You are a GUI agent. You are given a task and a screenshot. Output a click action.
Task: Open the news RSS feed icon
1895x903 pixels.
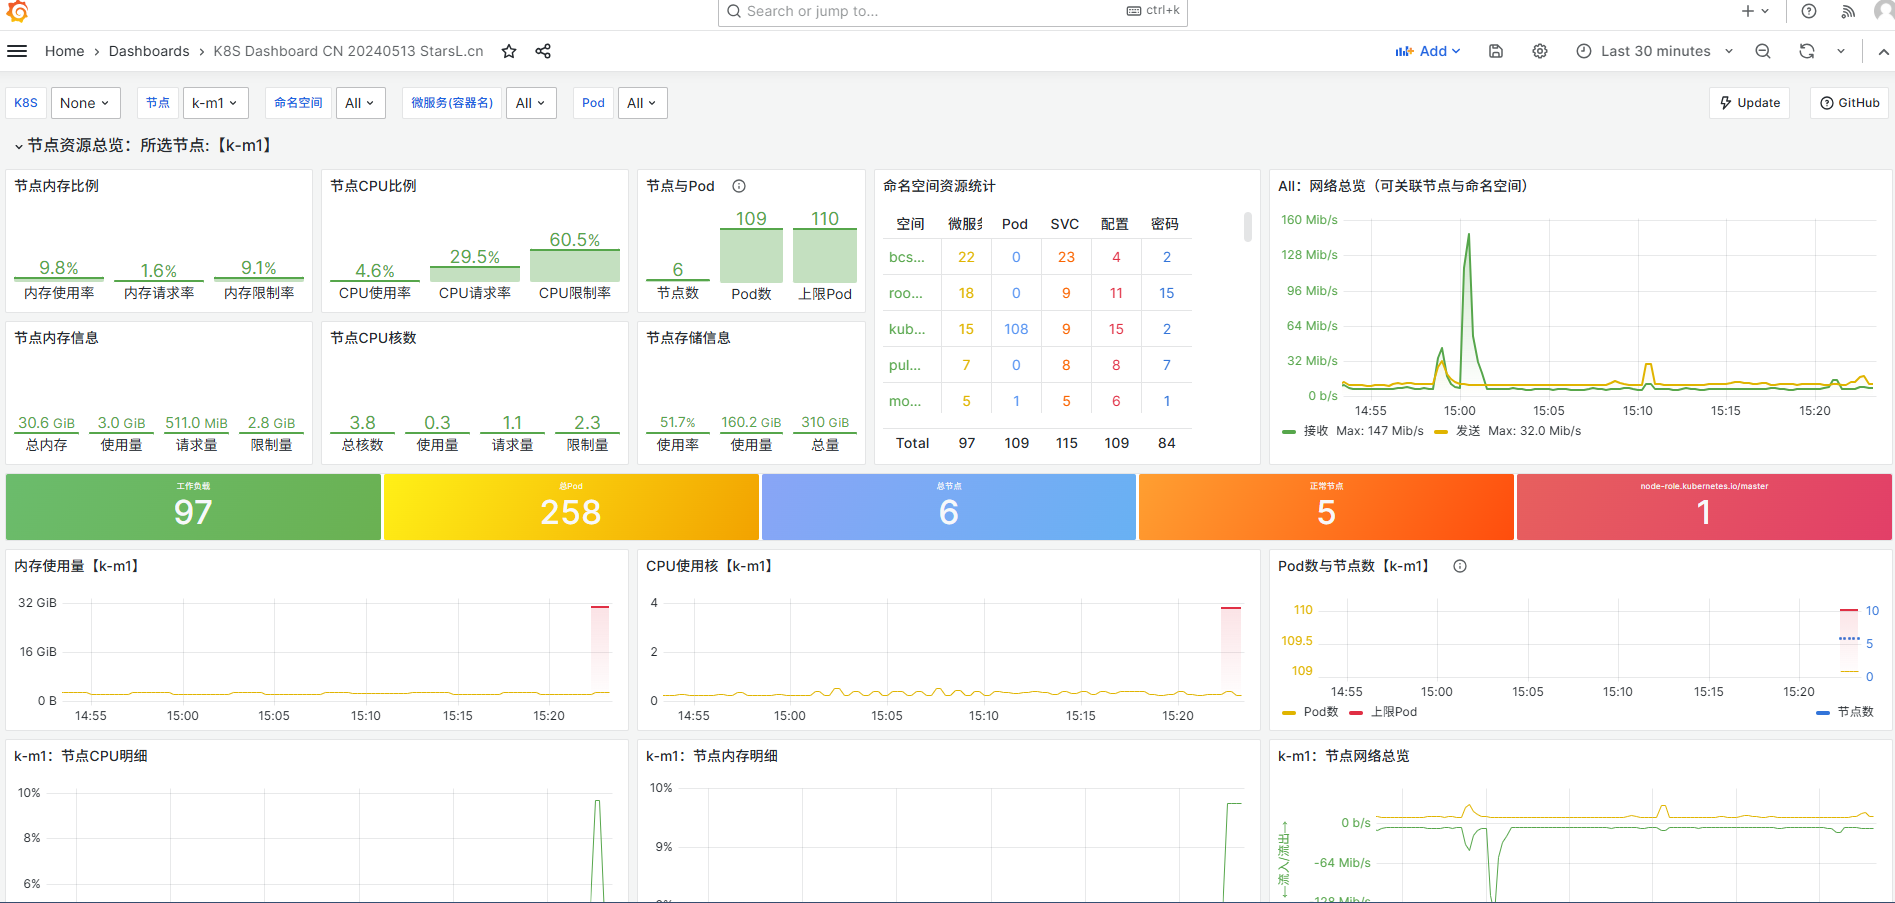pyautogui.click(x=1848, y=11)
